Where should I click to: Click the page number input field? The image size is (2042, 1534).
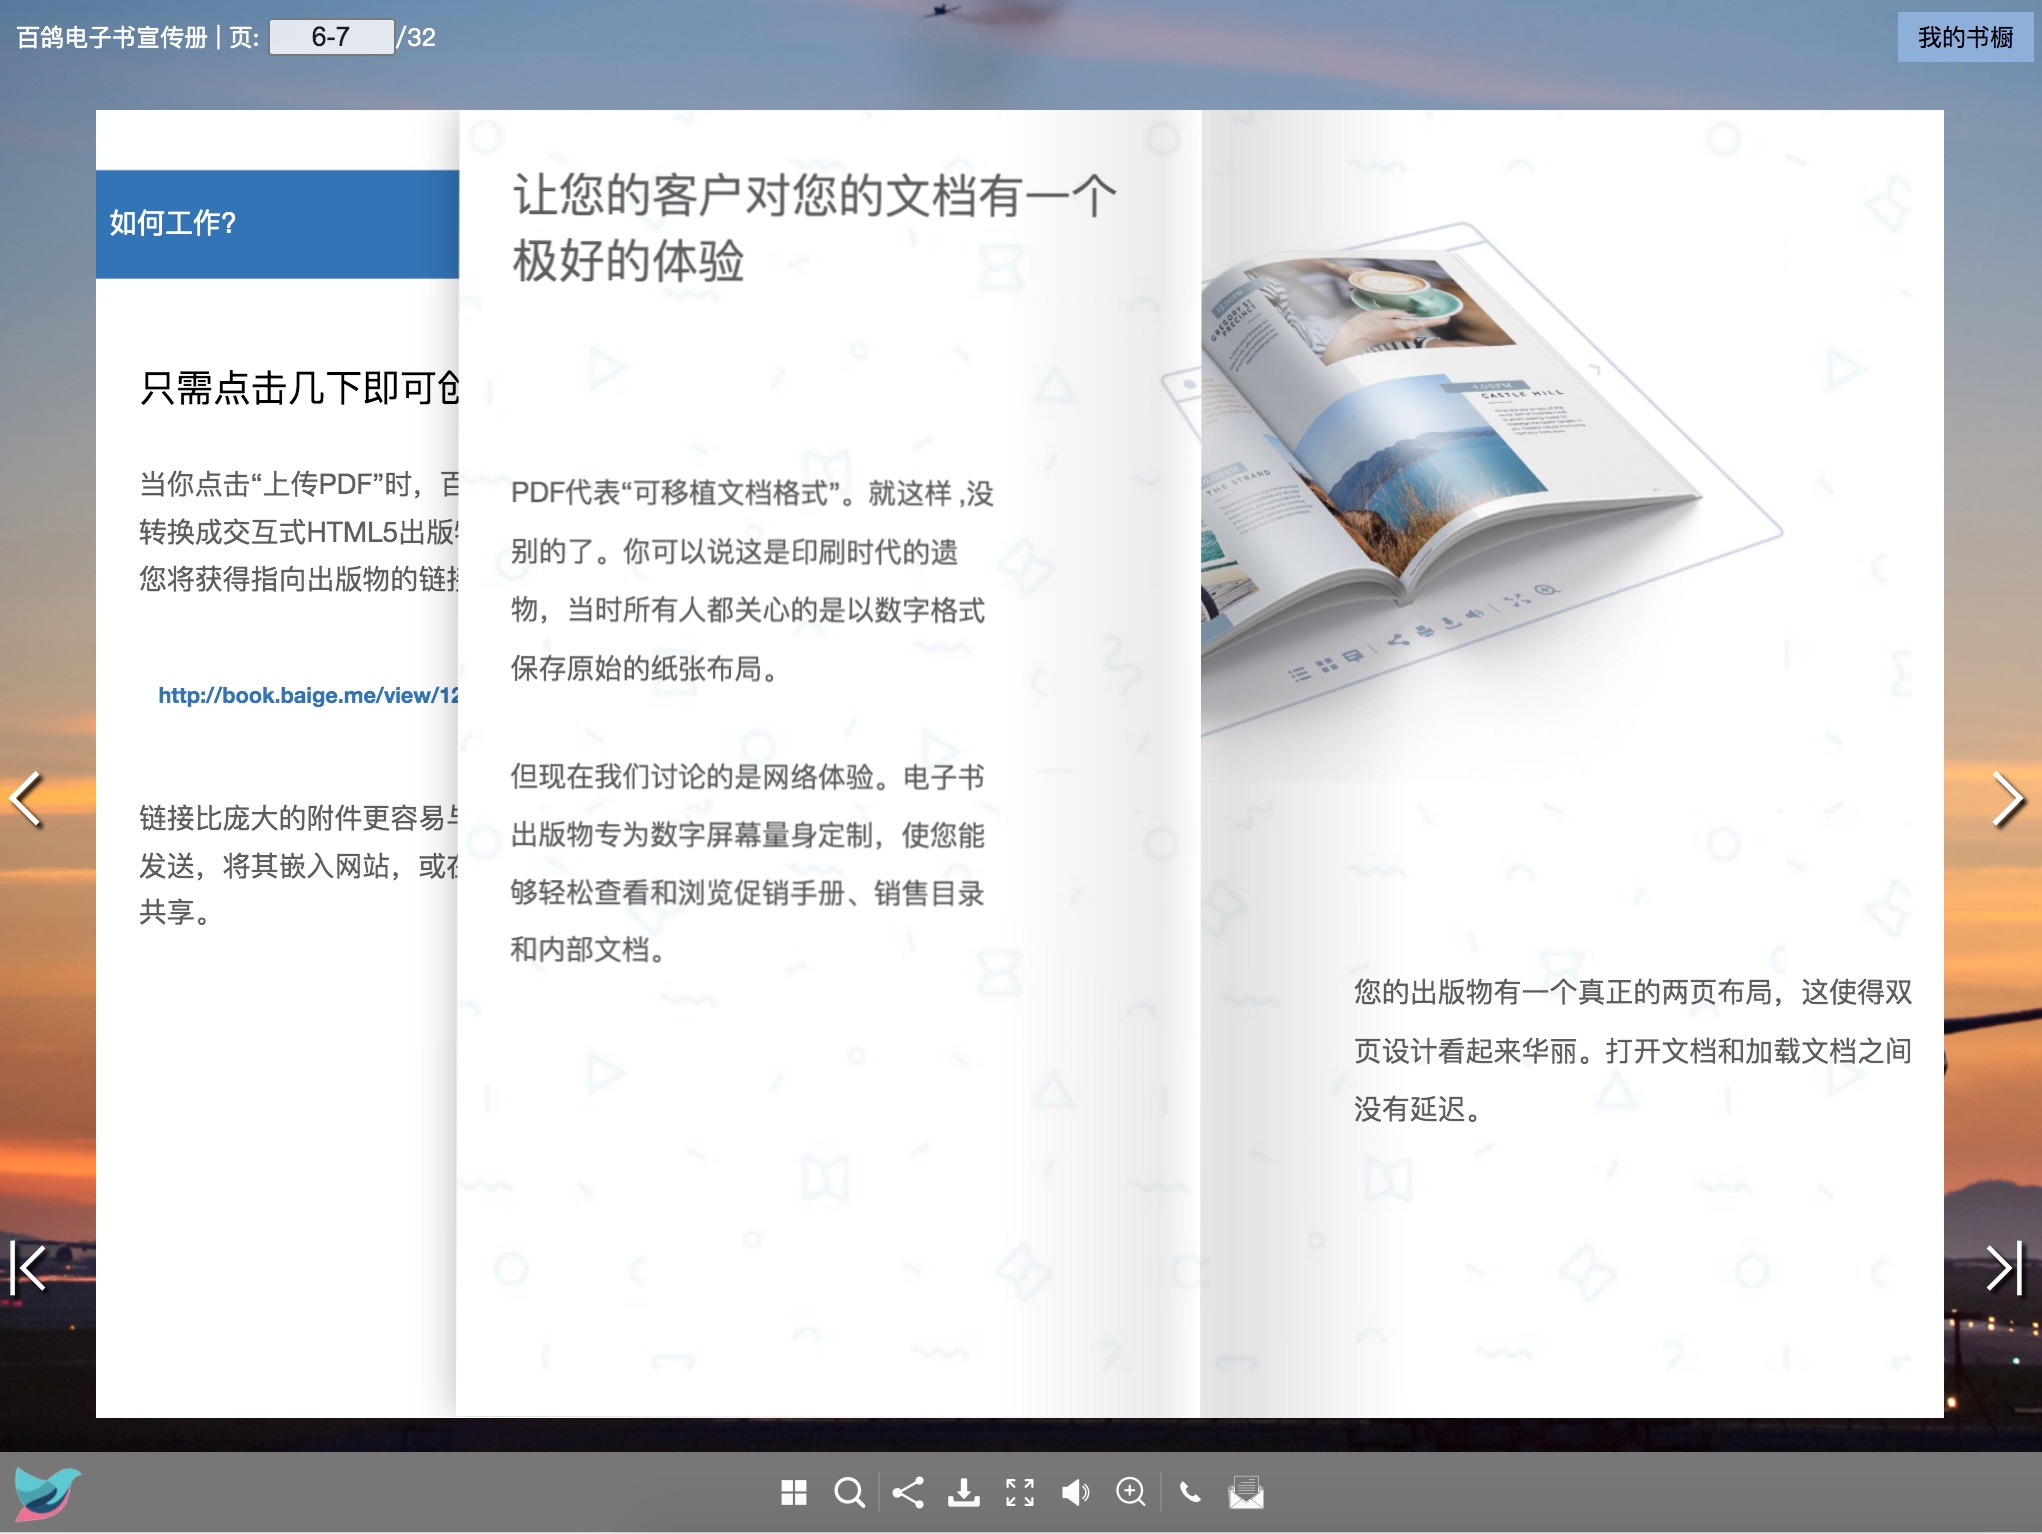coord(331,37)
